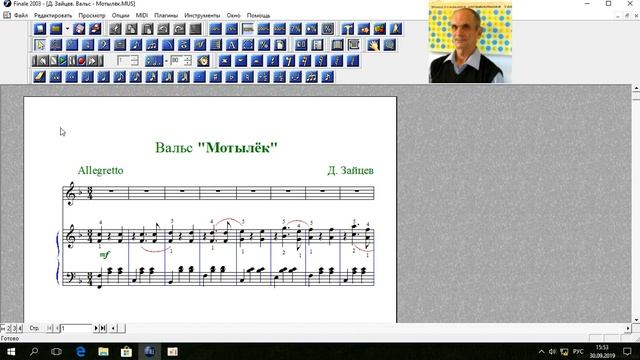The width and height of the screenshot is (640, 360).
Task: Show hidden system tray icons
Action: [x=541, y=351]
